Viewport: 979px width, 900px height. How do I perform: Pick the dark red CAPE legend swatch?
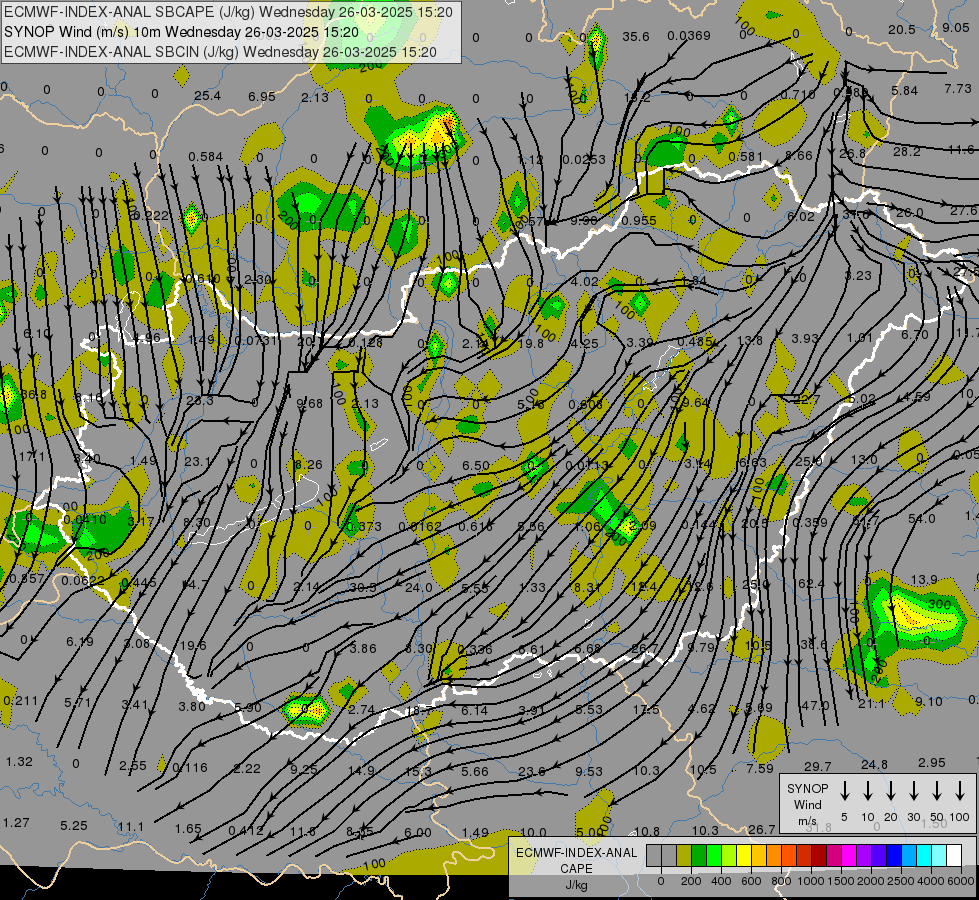(819, 855)
